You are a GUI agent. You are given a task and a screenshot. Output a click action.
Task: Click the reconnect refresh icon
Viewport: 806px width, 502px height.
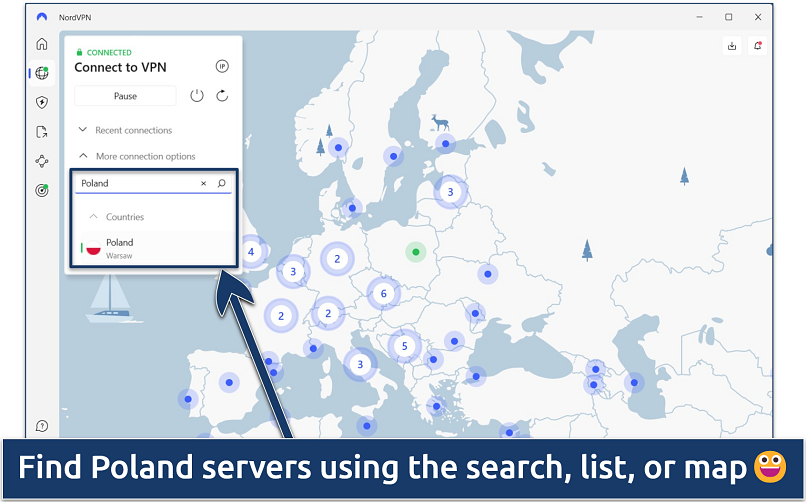222,96
